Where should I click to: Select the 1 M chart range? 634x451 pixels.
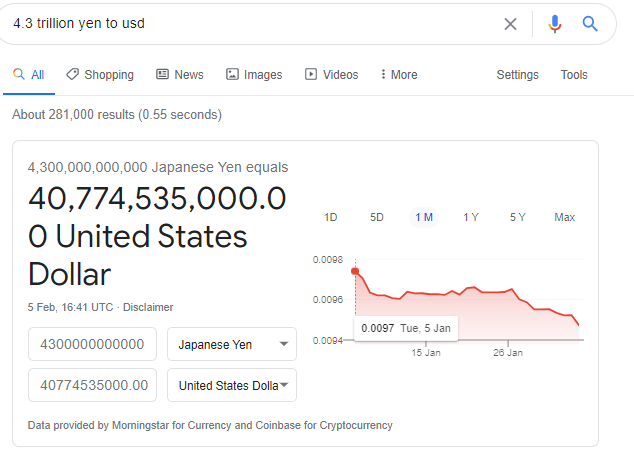tap(424, 218)
